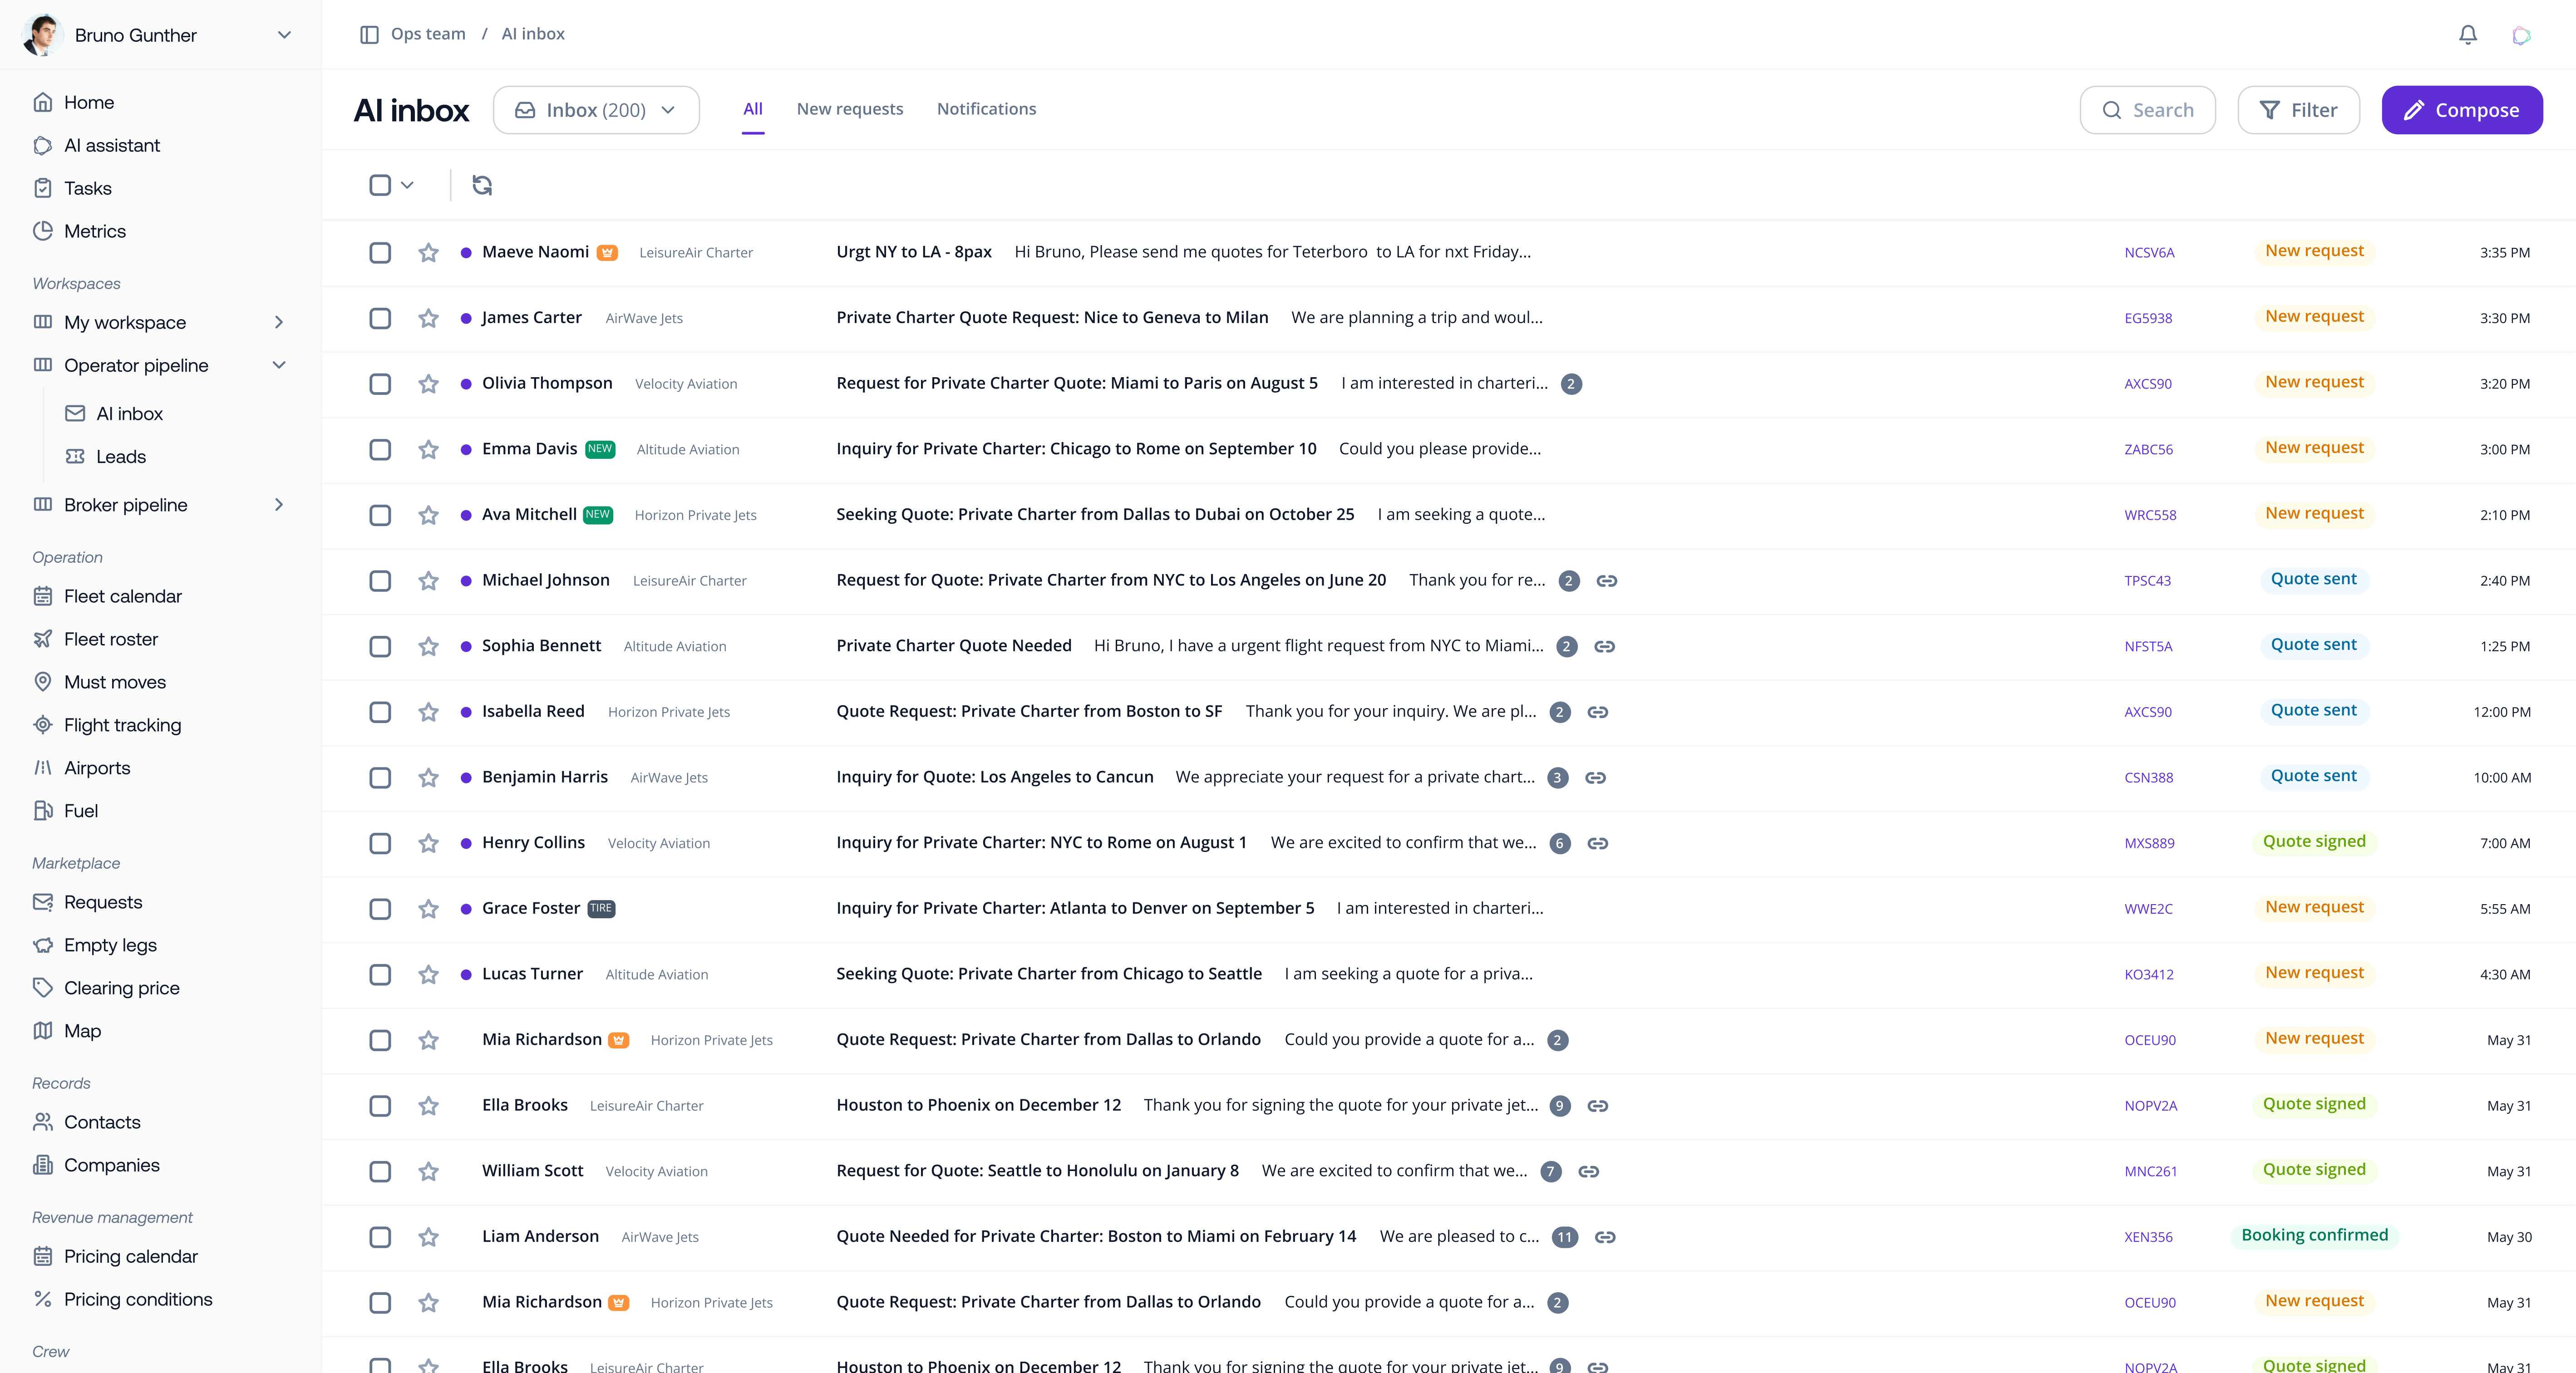
Task: Collapse Operator pipeline
Action: [x=279, y=365]
